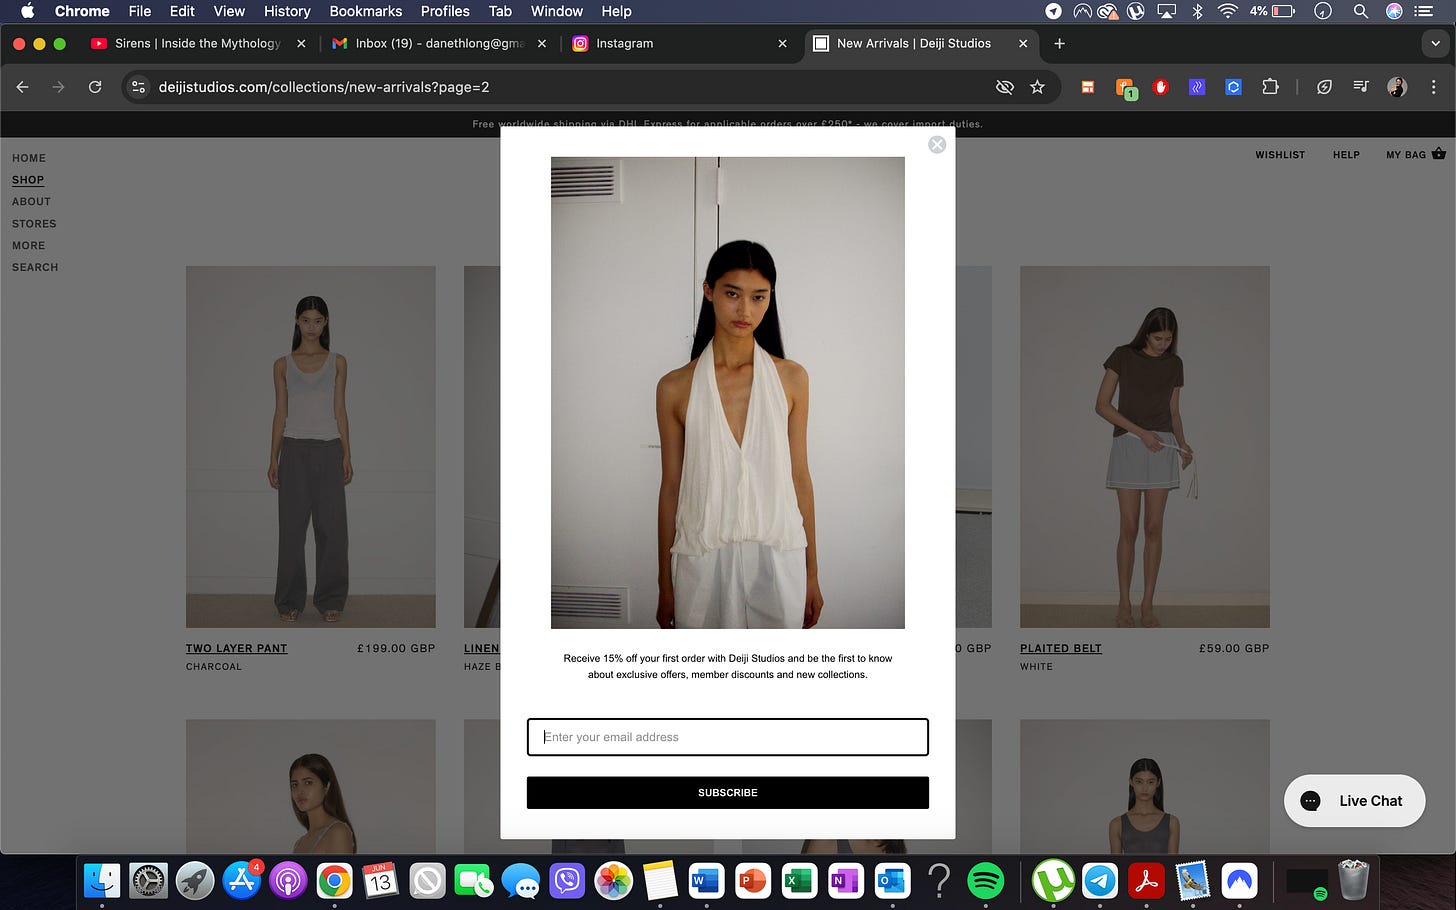Open Photos from the Dock
The image size is (1456, 910).
point(613,881)
